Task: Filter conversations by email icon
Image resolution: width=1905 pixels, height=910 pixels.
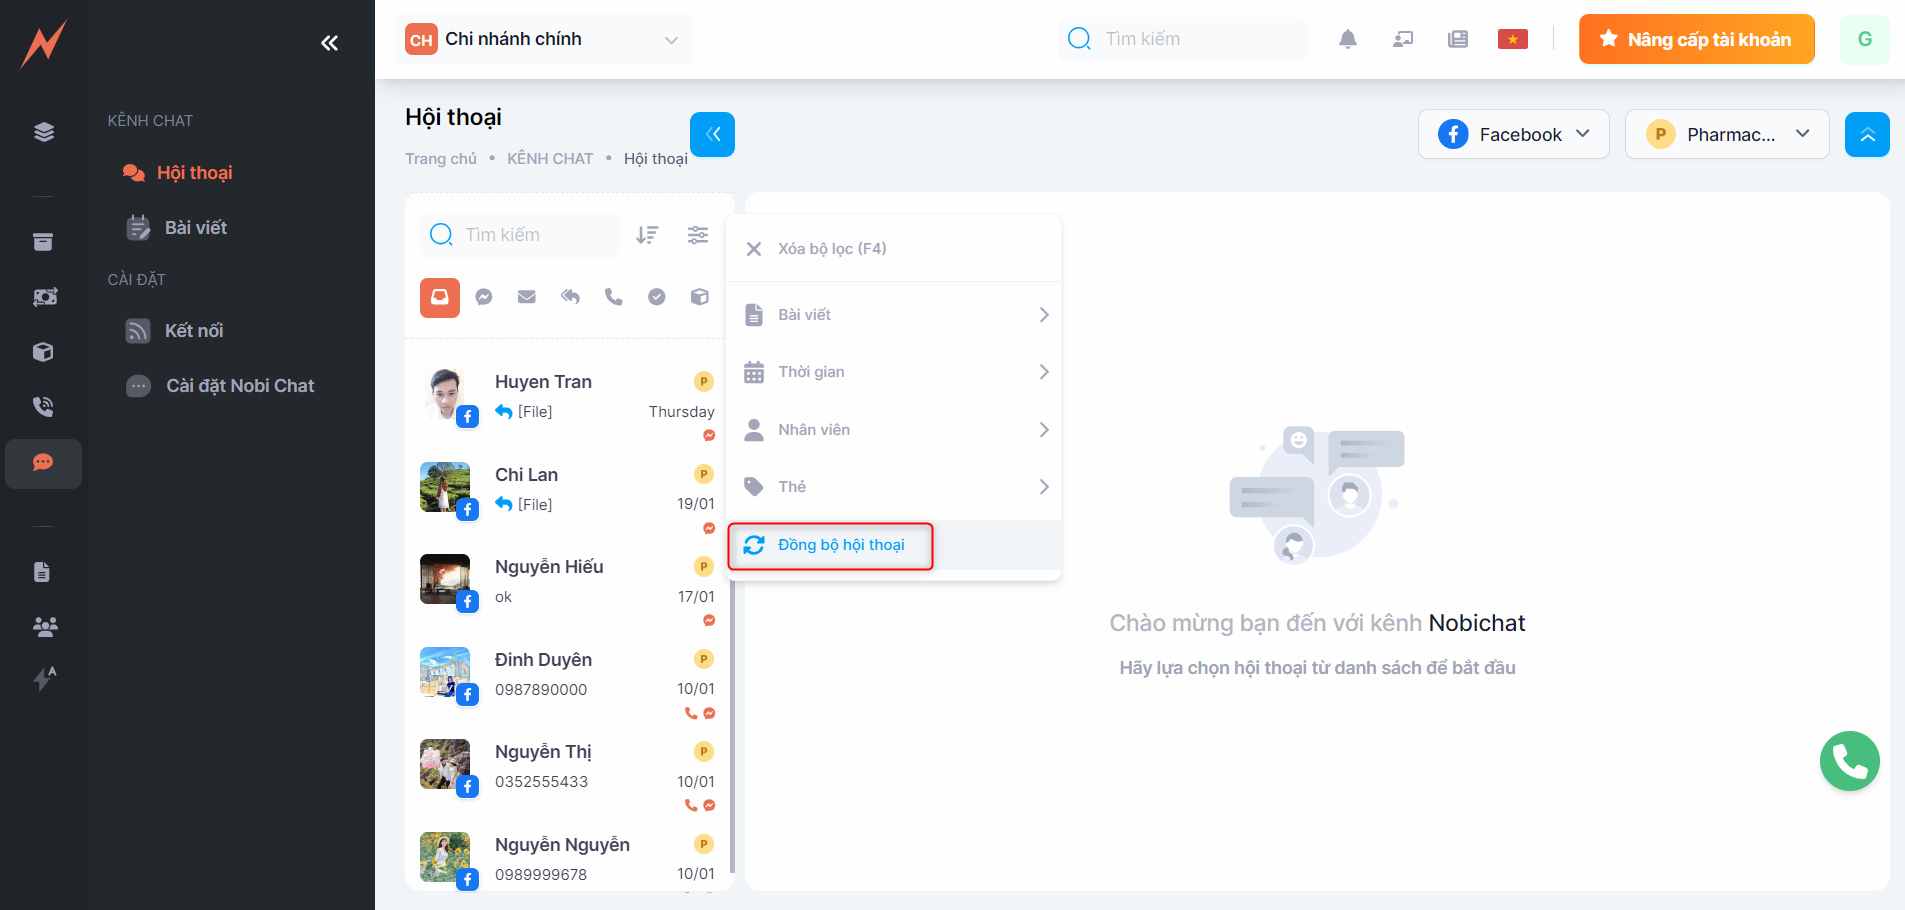Action: coord(527,297)
